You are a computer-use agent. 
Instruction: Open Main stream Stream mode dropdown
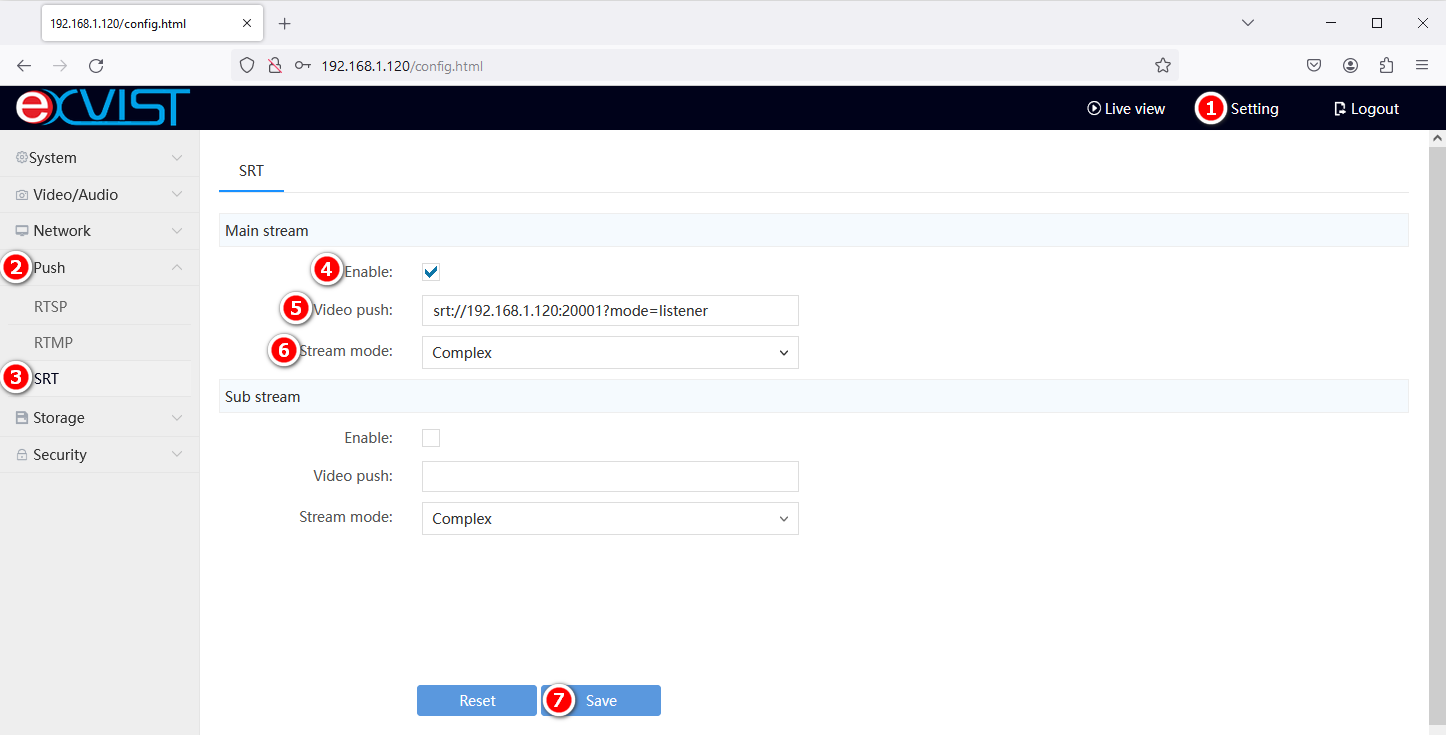point(610,353)
